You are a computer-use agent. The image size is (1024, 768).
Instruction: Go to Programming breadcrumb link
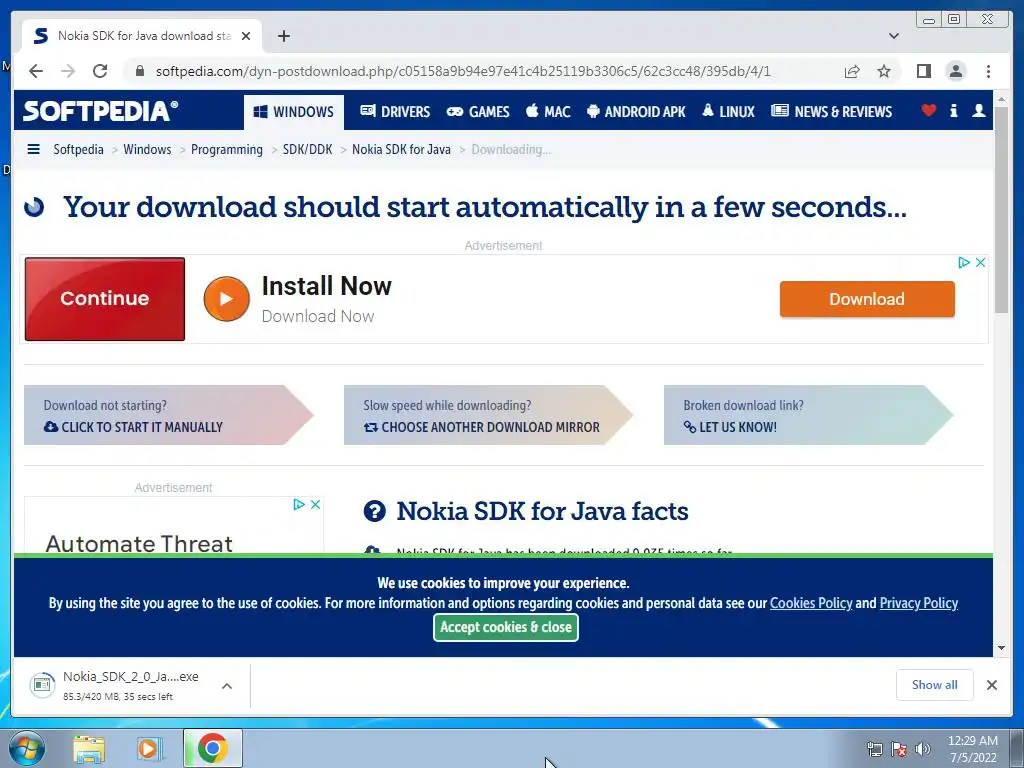tap(227, 150)
